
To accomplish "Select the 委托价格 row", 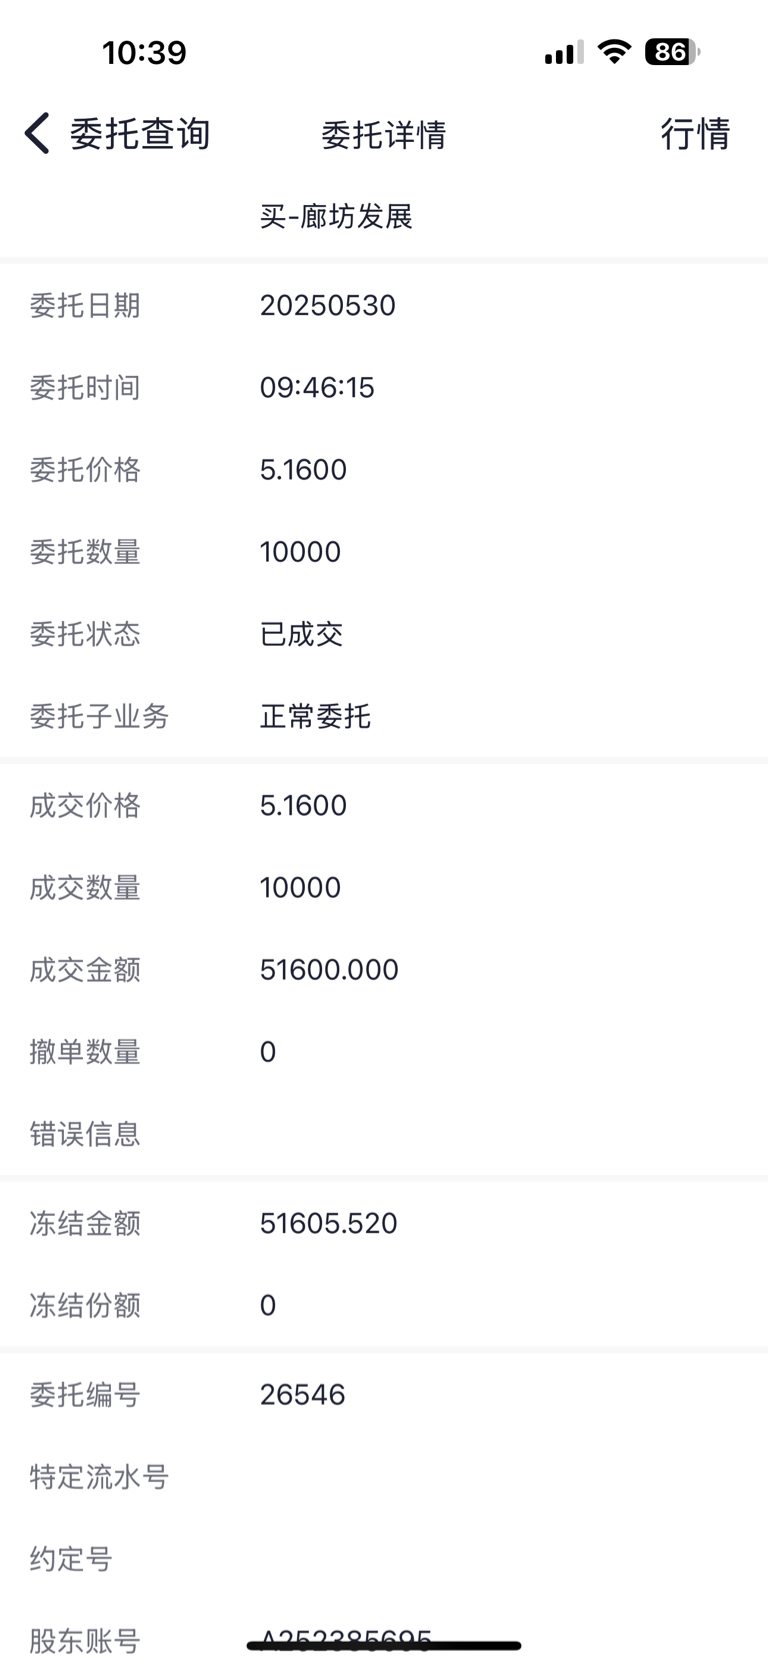I will (384, 469).
